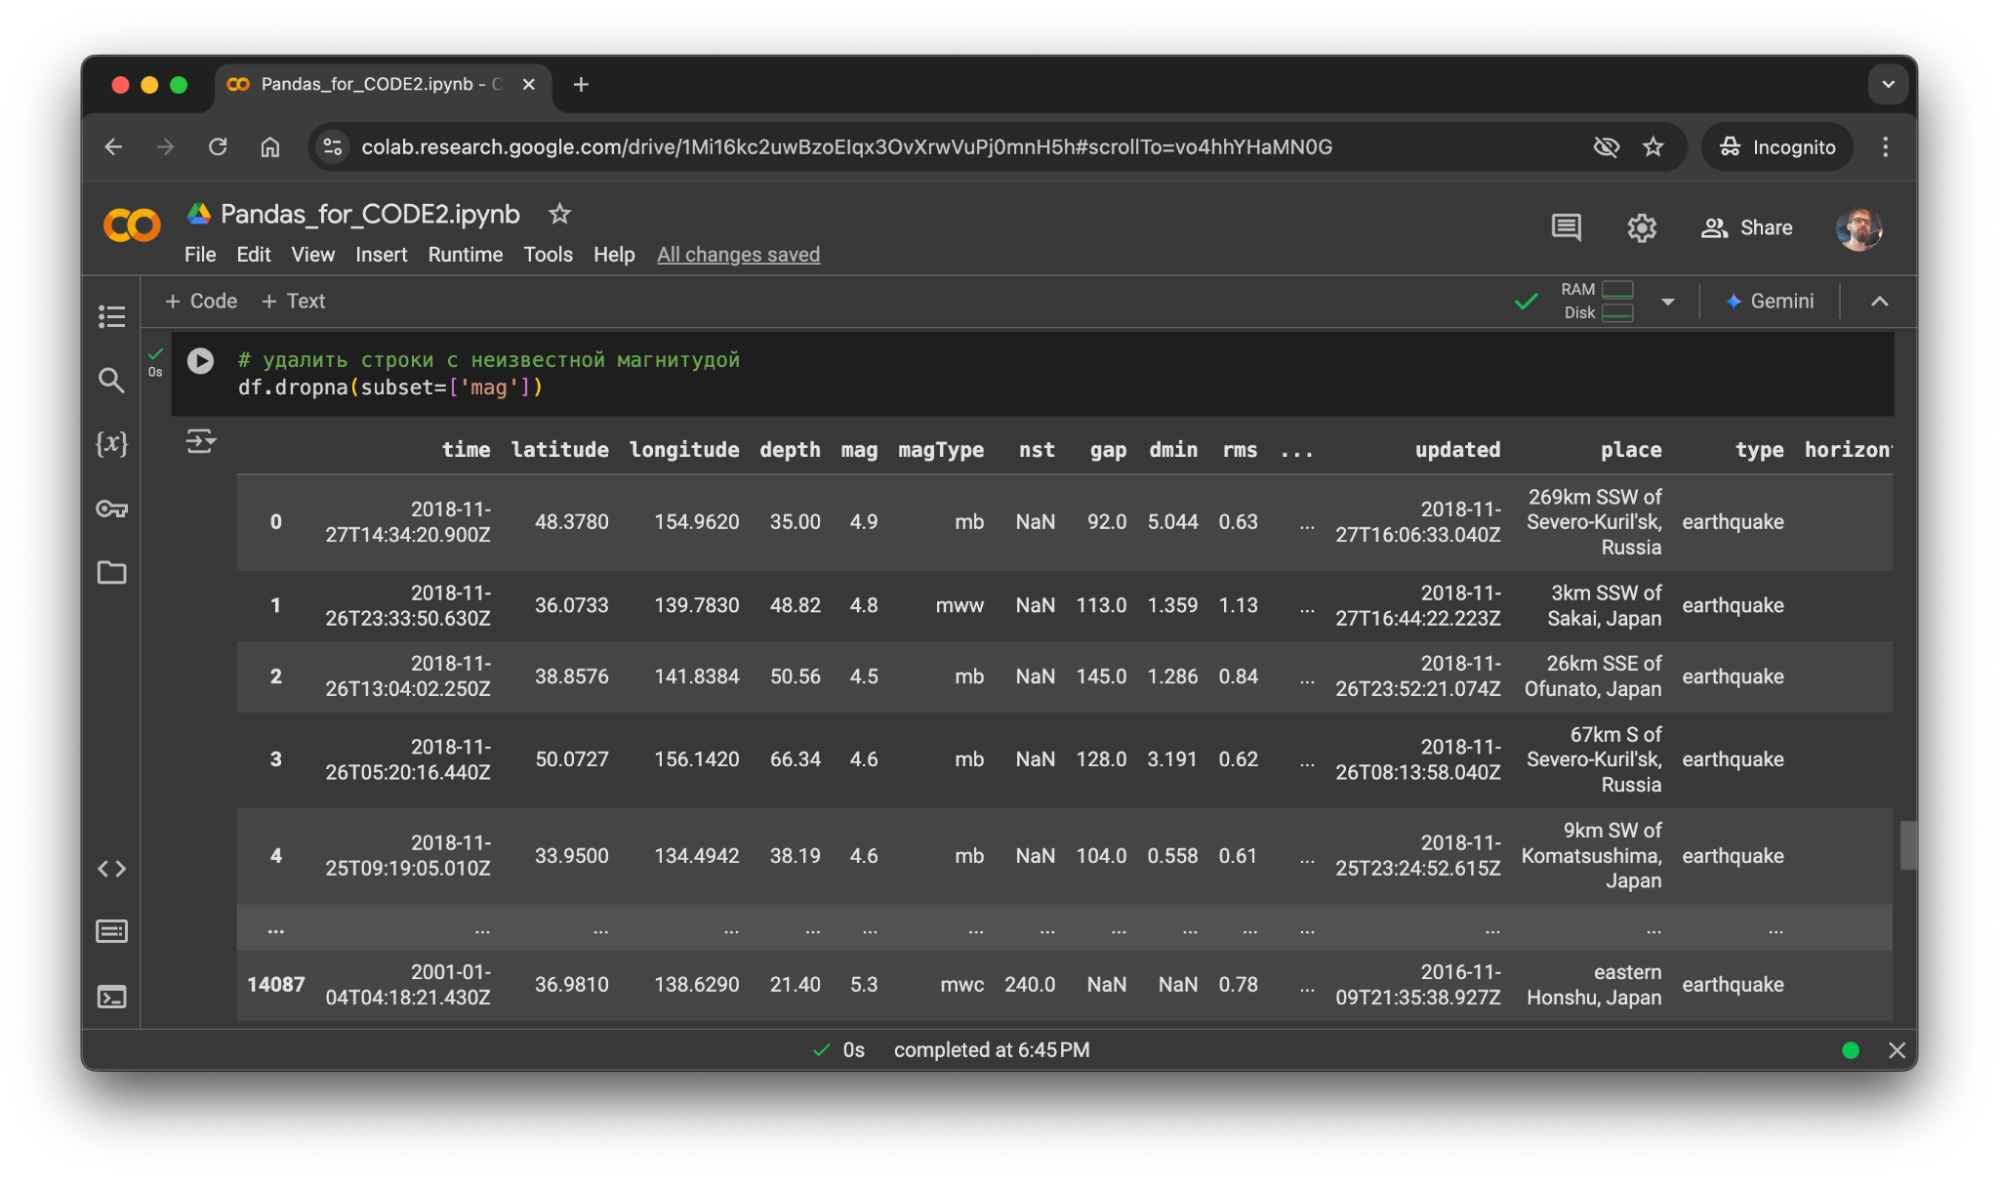Image resolution: width=1999 pixels, height=1179 pixels.
Task: Open the Chrome tab search dropdown
Action: (1887, 85)
